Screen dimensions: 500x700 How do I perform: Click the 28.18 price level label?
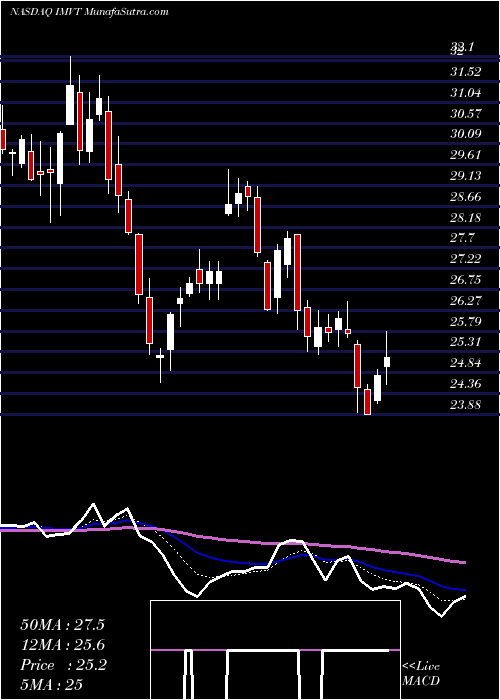[466, 218]
